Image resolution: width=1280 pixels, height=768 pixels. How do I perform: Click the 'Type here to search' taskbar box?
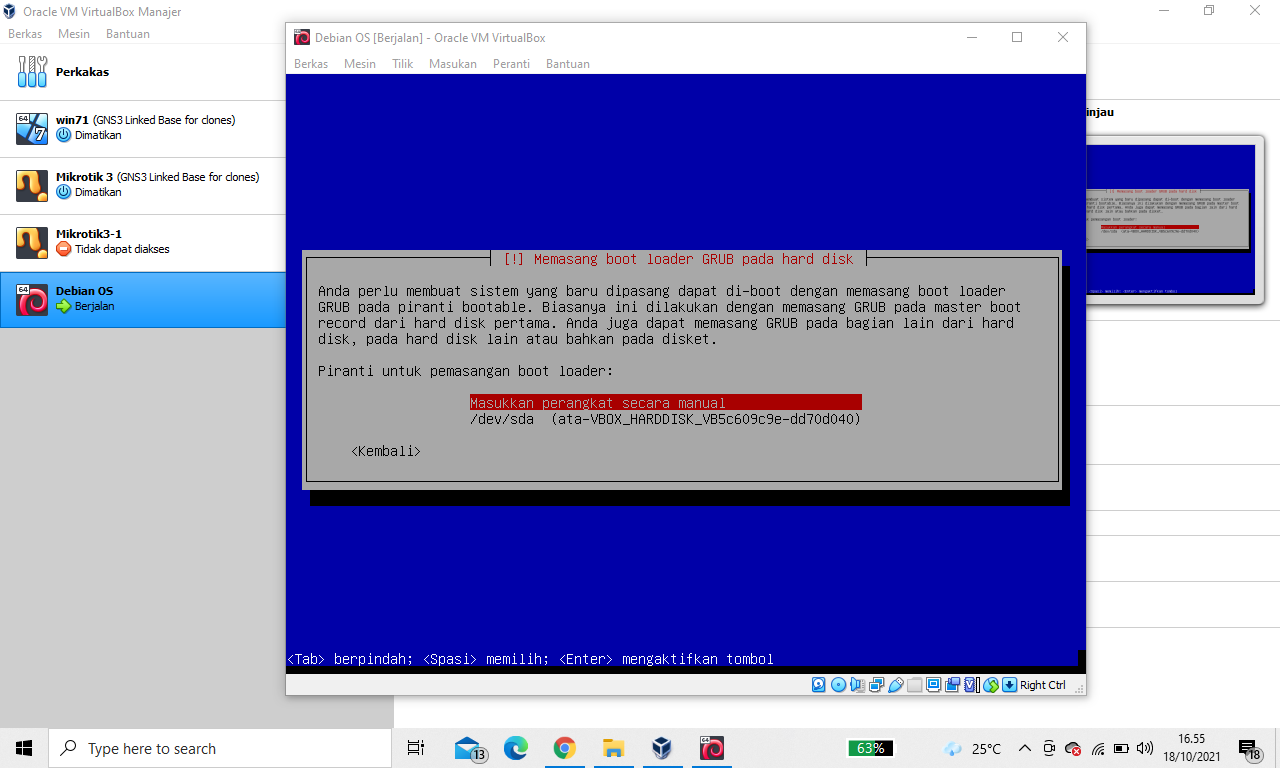[x=220, y=748]
